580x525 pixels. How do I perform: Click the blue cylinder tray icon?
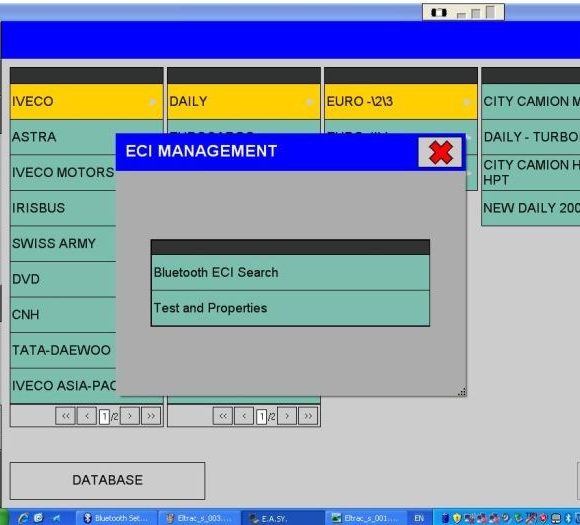pos(445,518)
